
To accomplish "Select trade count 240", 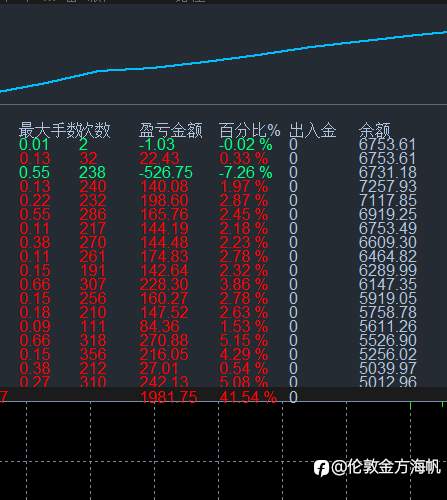I will point(93,187).
